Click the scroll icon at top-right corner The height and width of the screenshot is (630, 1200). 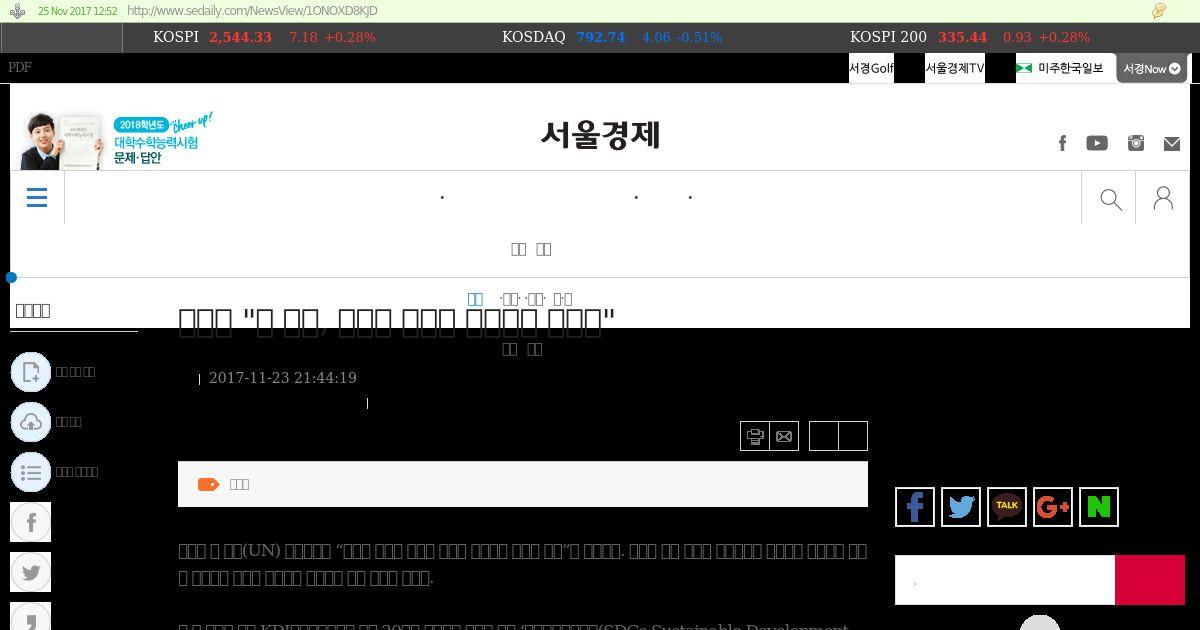[1159, 11]
